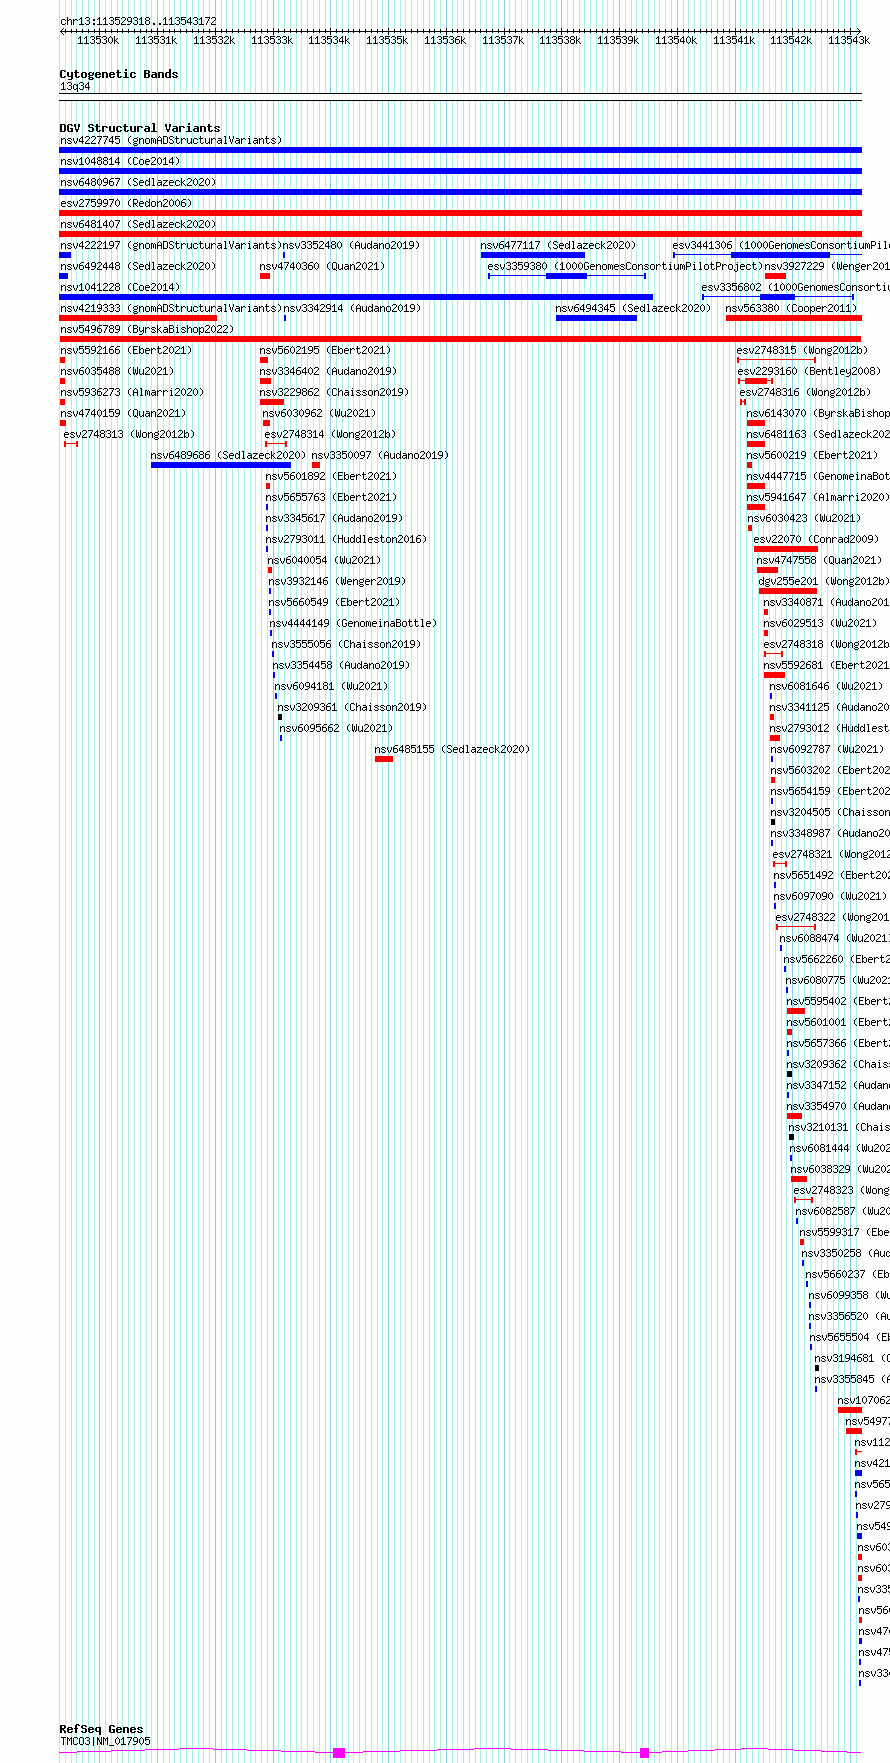
Task: Open nsv6494345 (Sedlazeck2020) variant
Action: [634, 308]
